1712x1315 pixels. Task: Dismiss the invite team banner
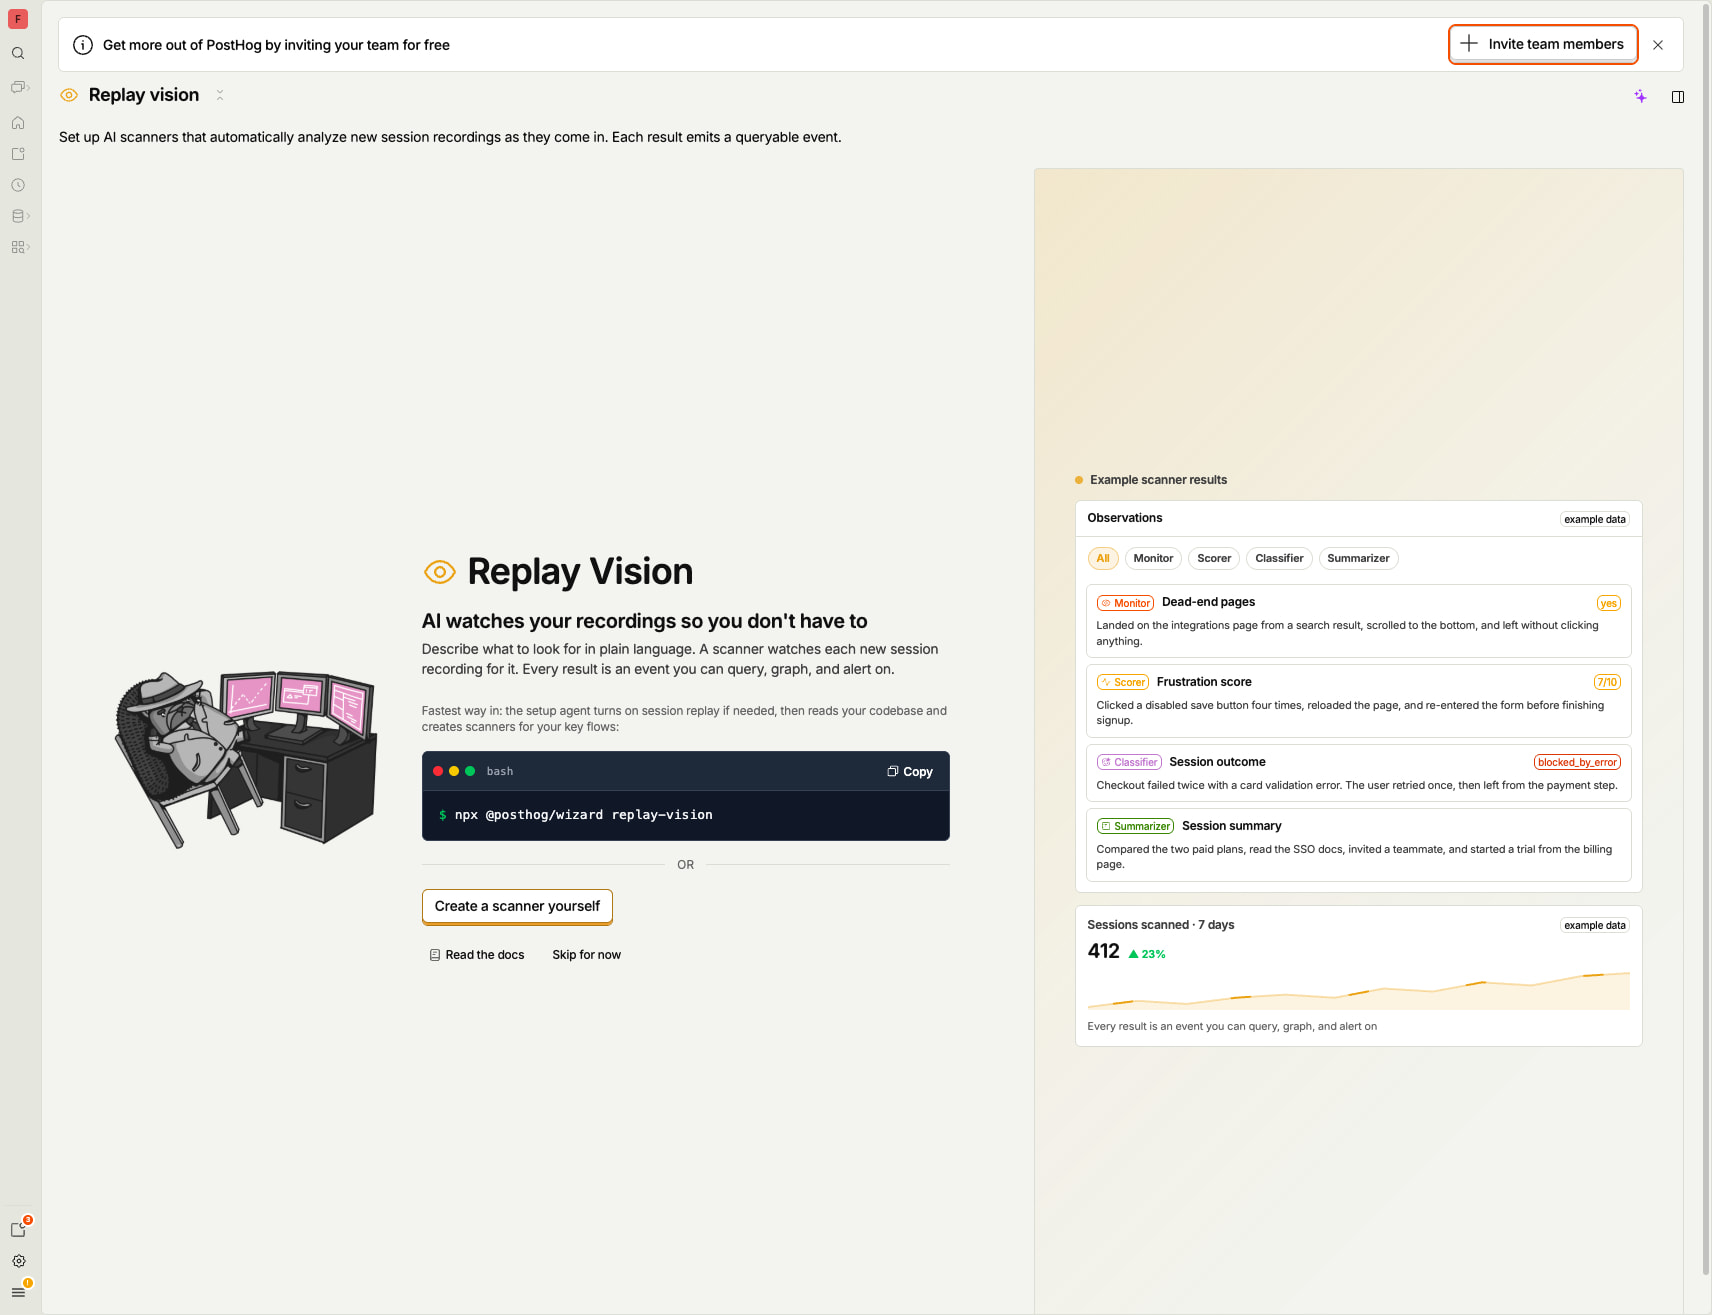[x=1658, y=45]
